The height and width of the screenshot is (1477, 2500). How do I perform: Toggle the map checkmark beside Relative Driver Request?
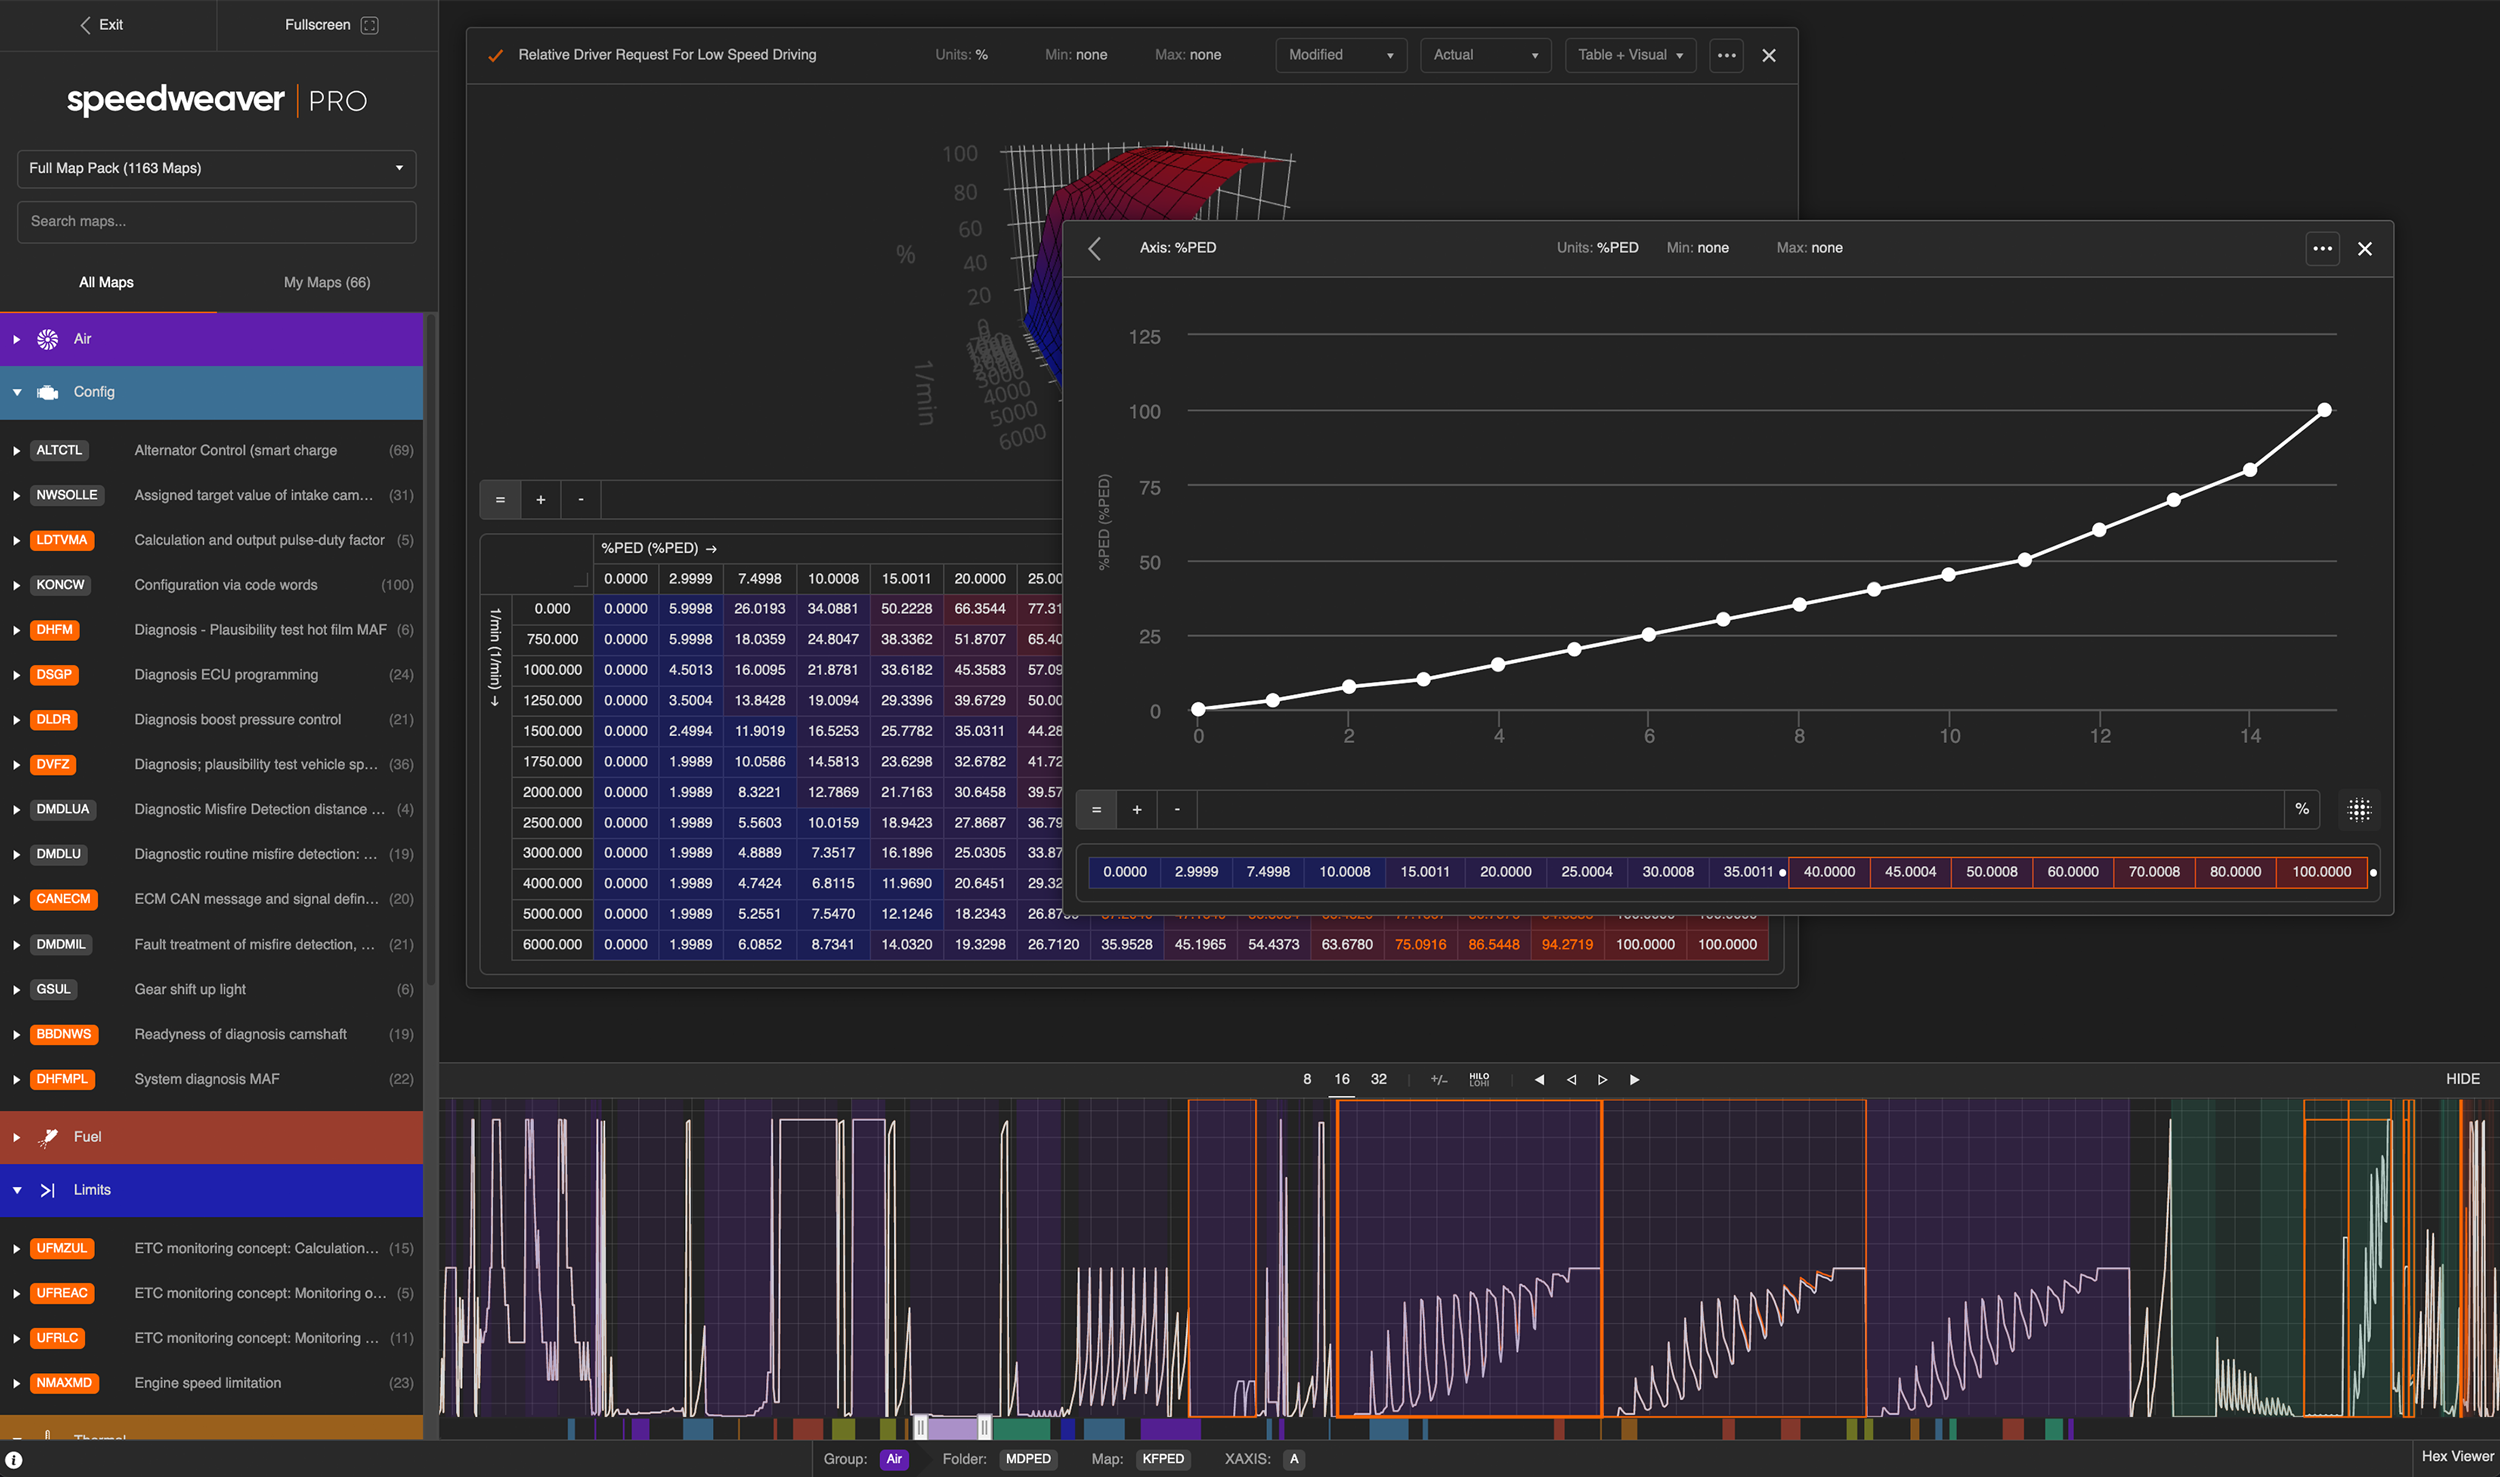pos(495,55)
